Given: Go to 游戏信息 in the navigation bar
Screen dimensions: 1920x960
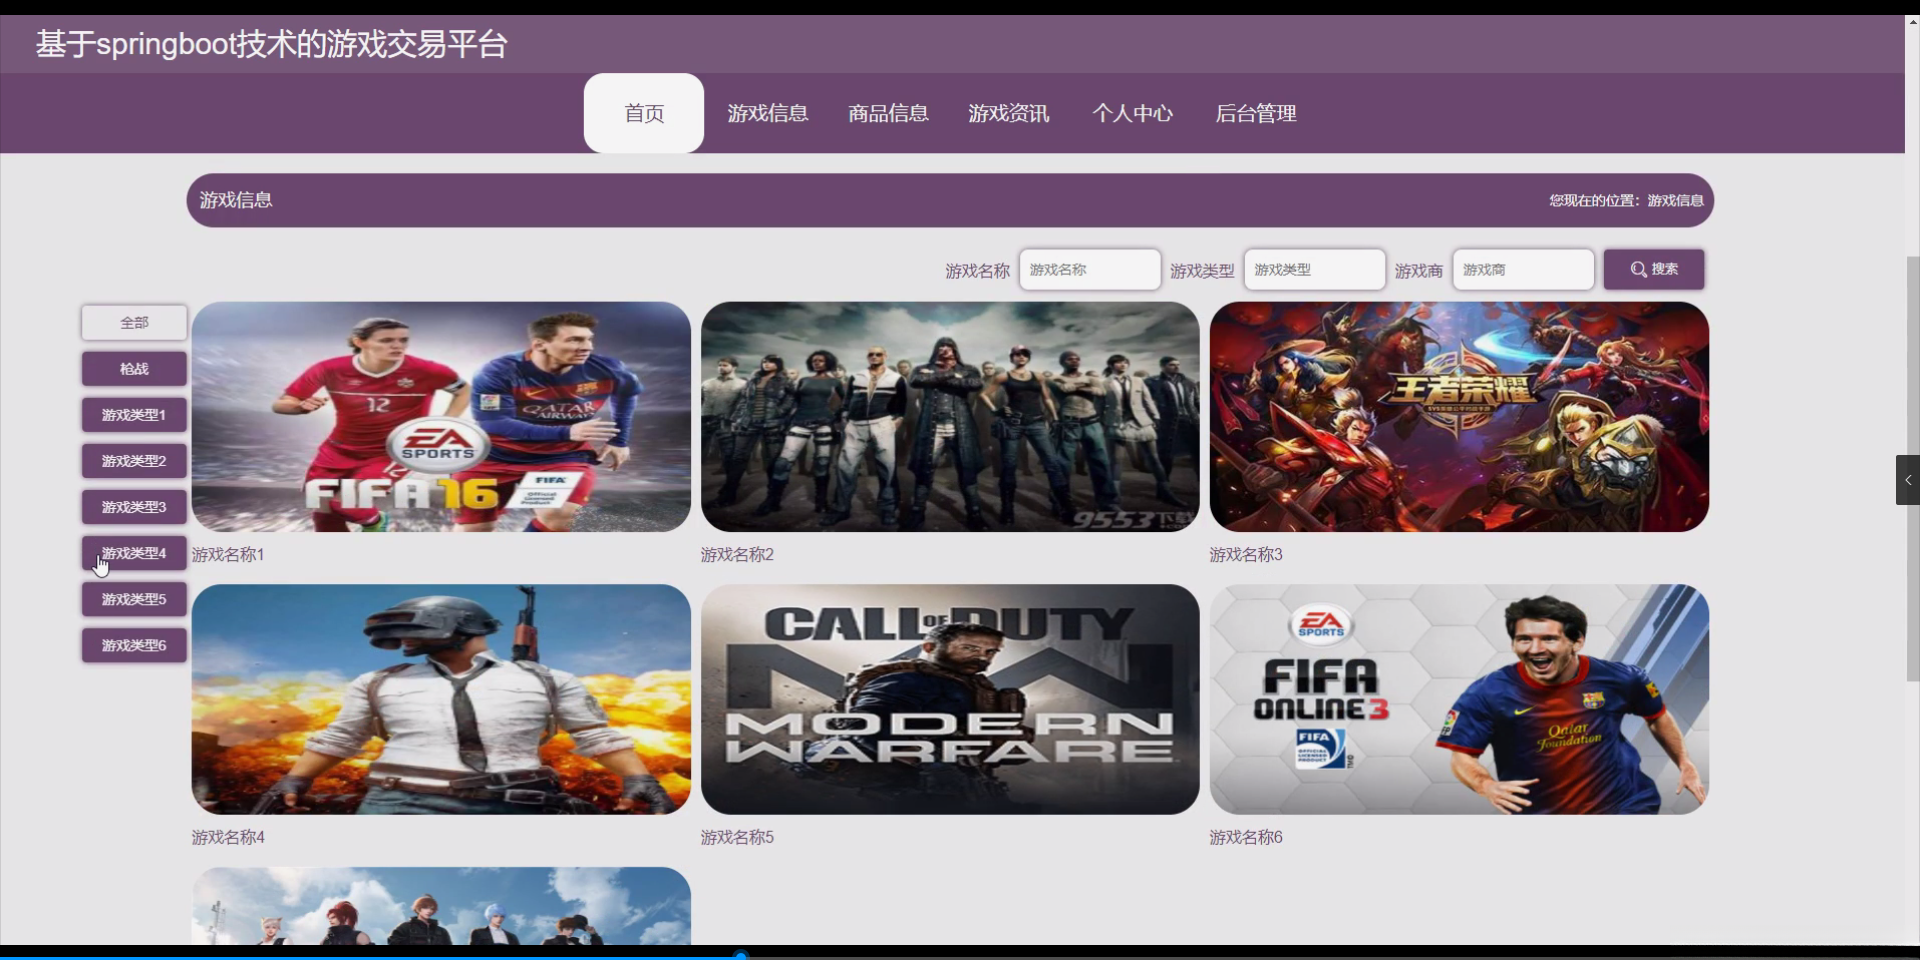Looking at the screenshot, I should pyautogui.click(x=768, y=113).
